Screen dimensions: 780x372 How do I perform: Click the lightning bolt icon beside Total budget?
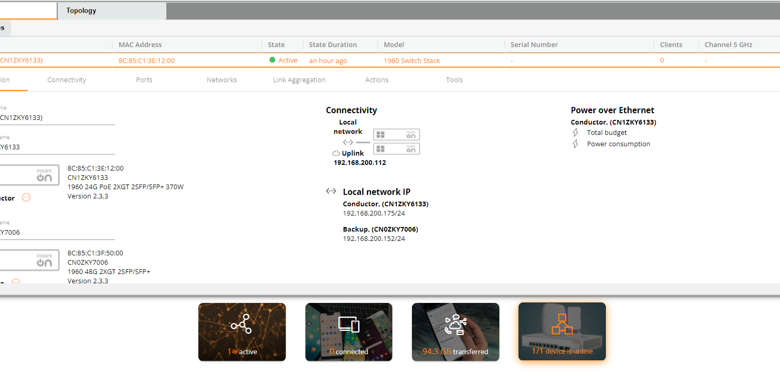[x=576, y=133]
